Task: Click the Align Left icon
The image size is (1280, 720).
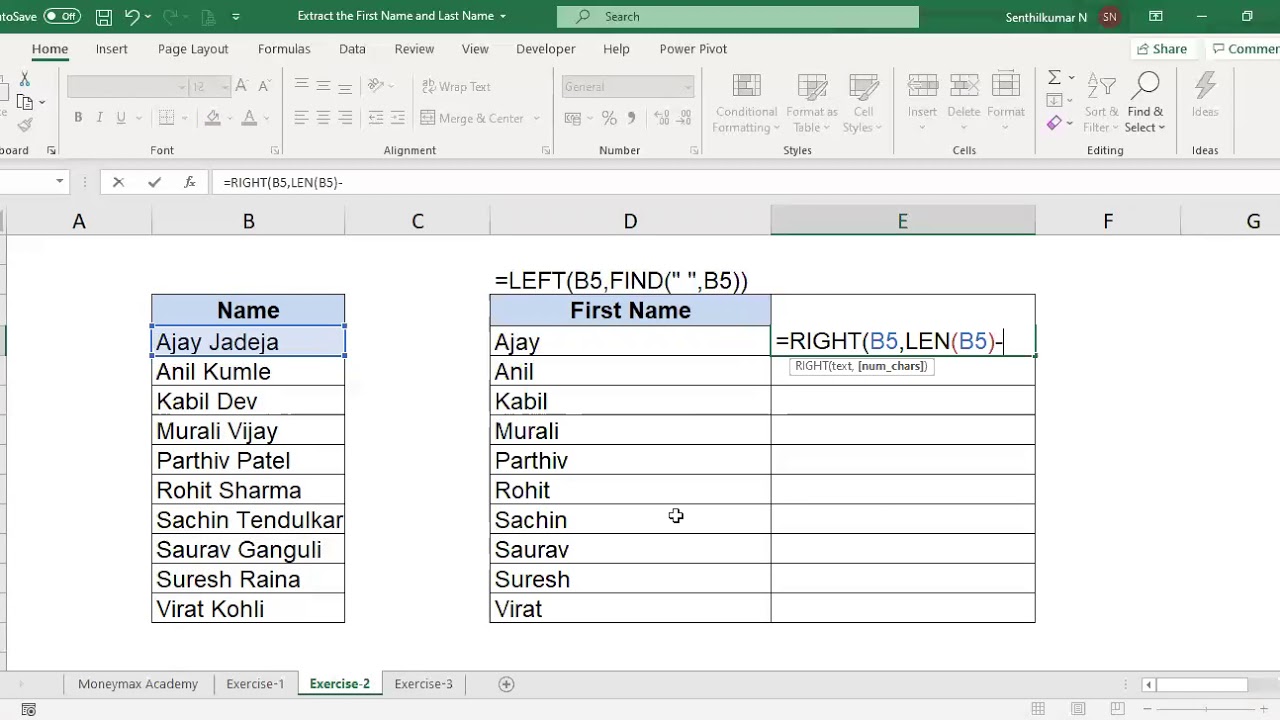Action: click(301, 118)
